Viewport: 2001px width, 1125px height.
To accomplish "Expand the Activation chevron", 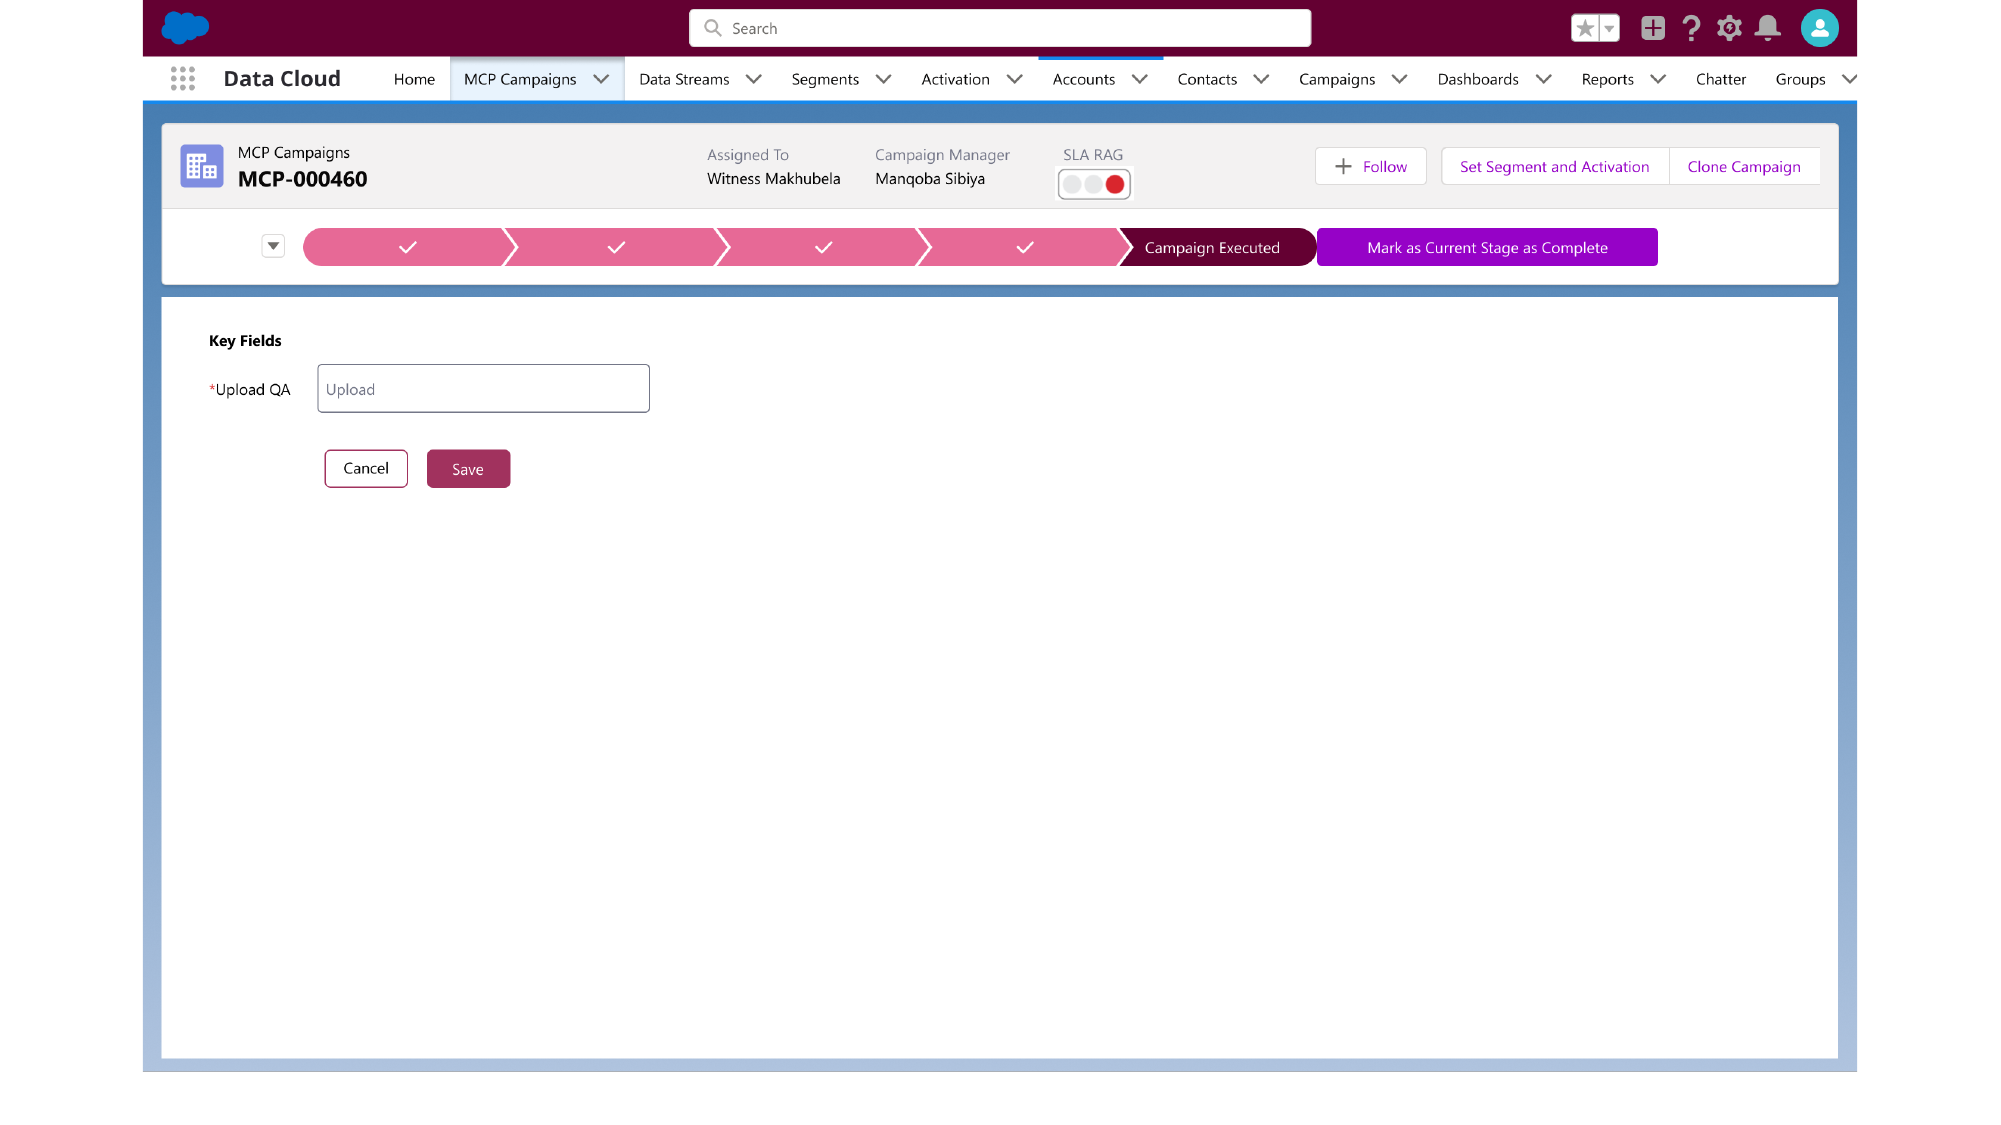I will tap(1015, 79).
